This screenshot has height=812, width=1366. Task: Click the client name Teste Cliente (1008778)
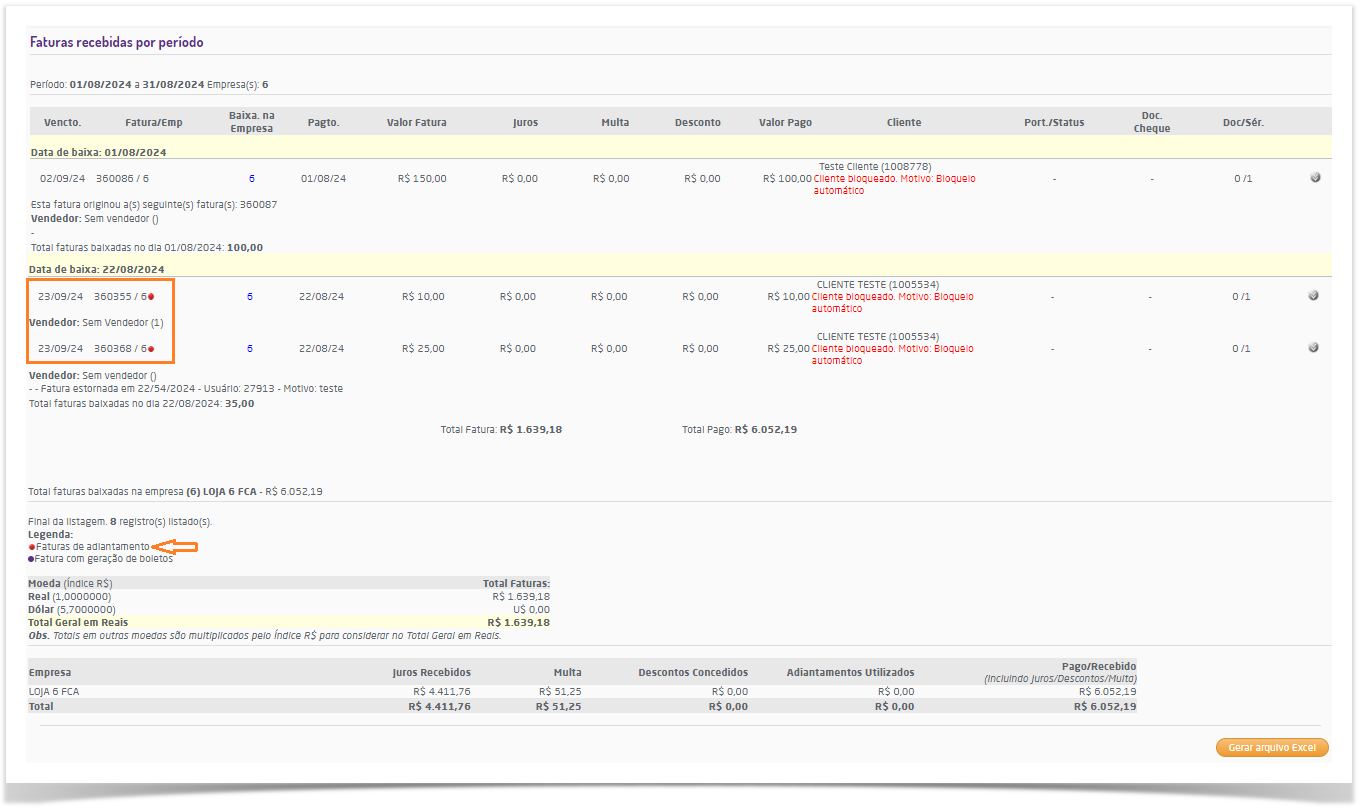(875, 167)
